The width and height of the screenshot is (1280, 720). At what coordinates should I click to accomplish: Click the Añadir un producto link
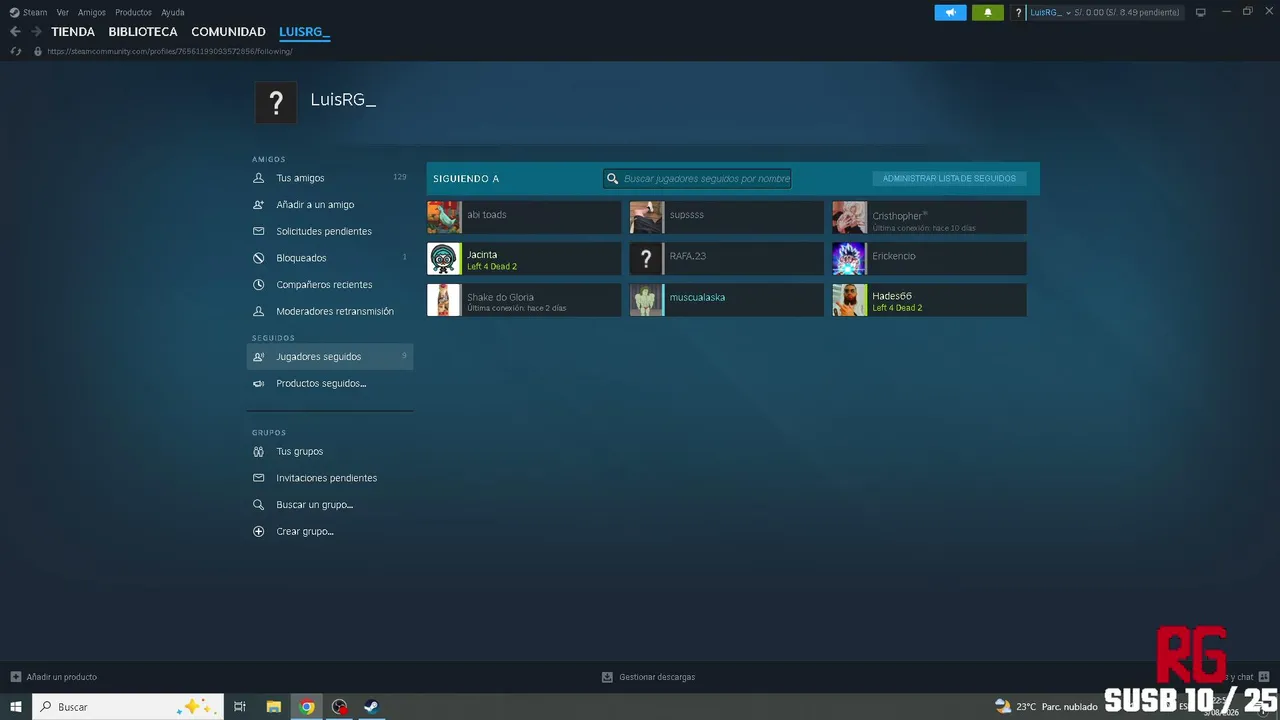point(62,677)
